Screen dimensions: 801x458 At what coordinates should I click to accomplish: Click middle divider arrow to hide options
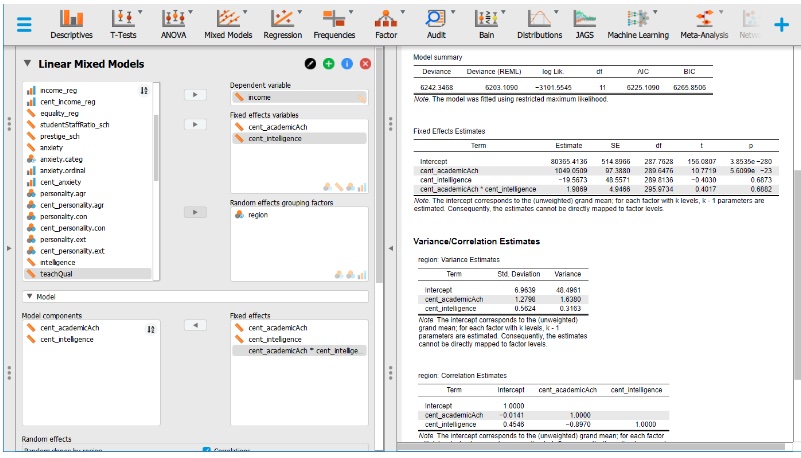[x=390, y=248]
